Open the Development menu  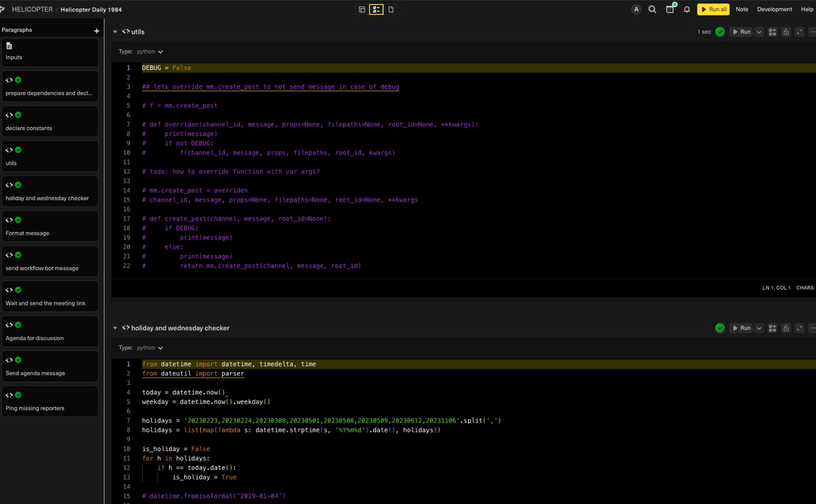[x=774, y=9]
